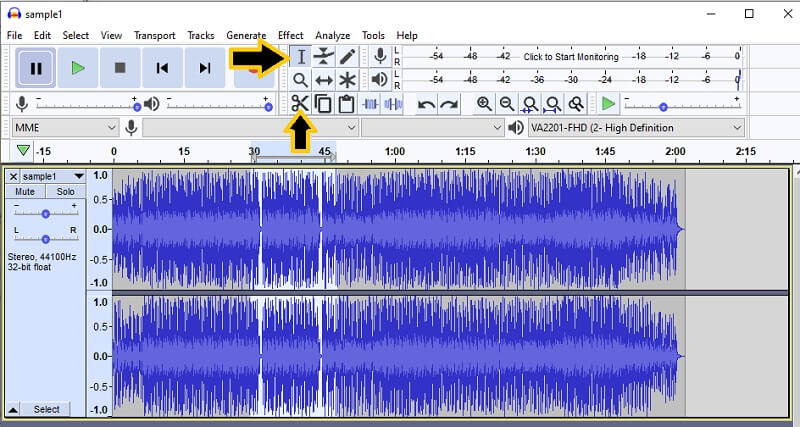Image resolution: width=800 pixels, height=427 pixels.
Task: Open the Analyze menu
Action: tap(333, 35)
